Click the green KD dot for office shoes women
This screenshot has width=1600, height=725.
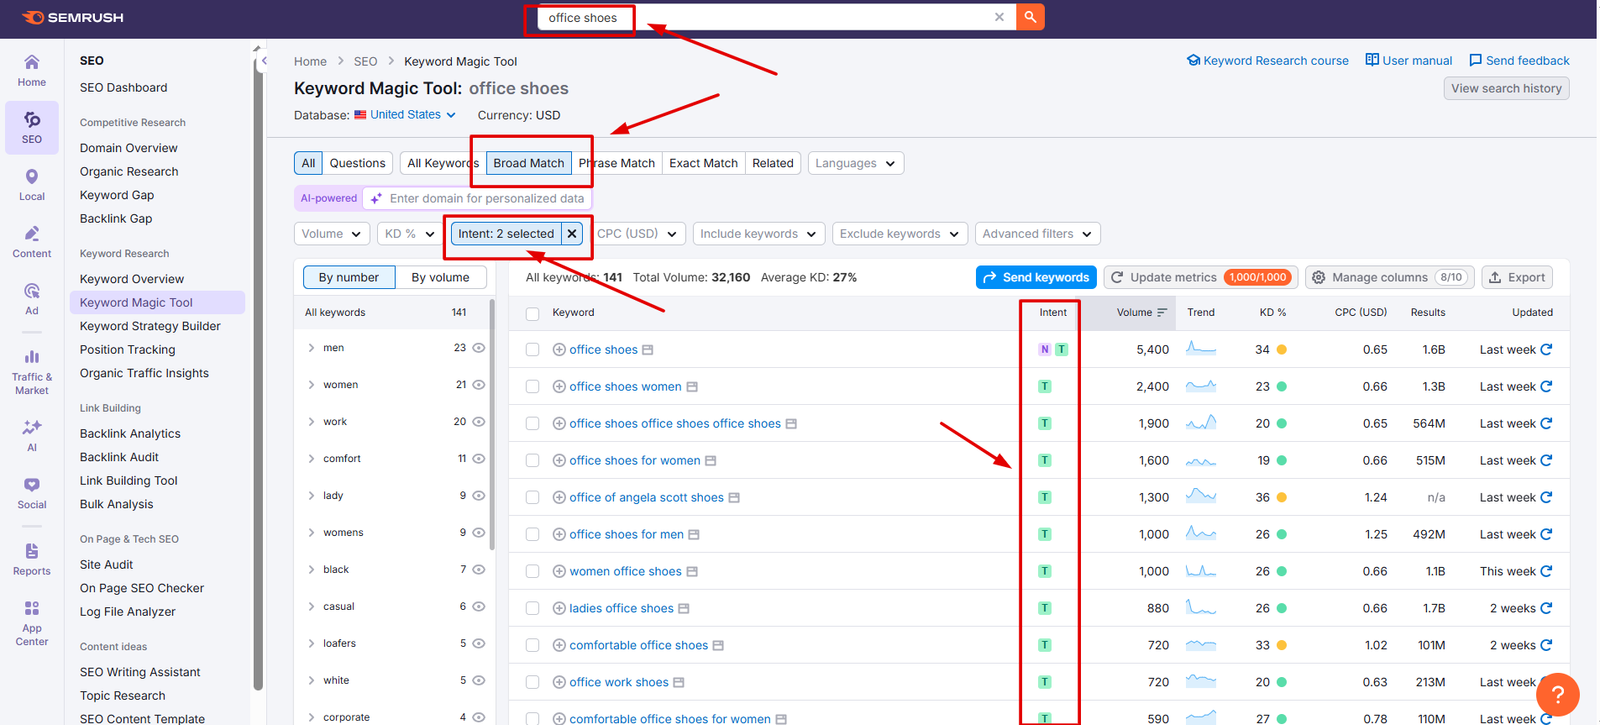1282,387
